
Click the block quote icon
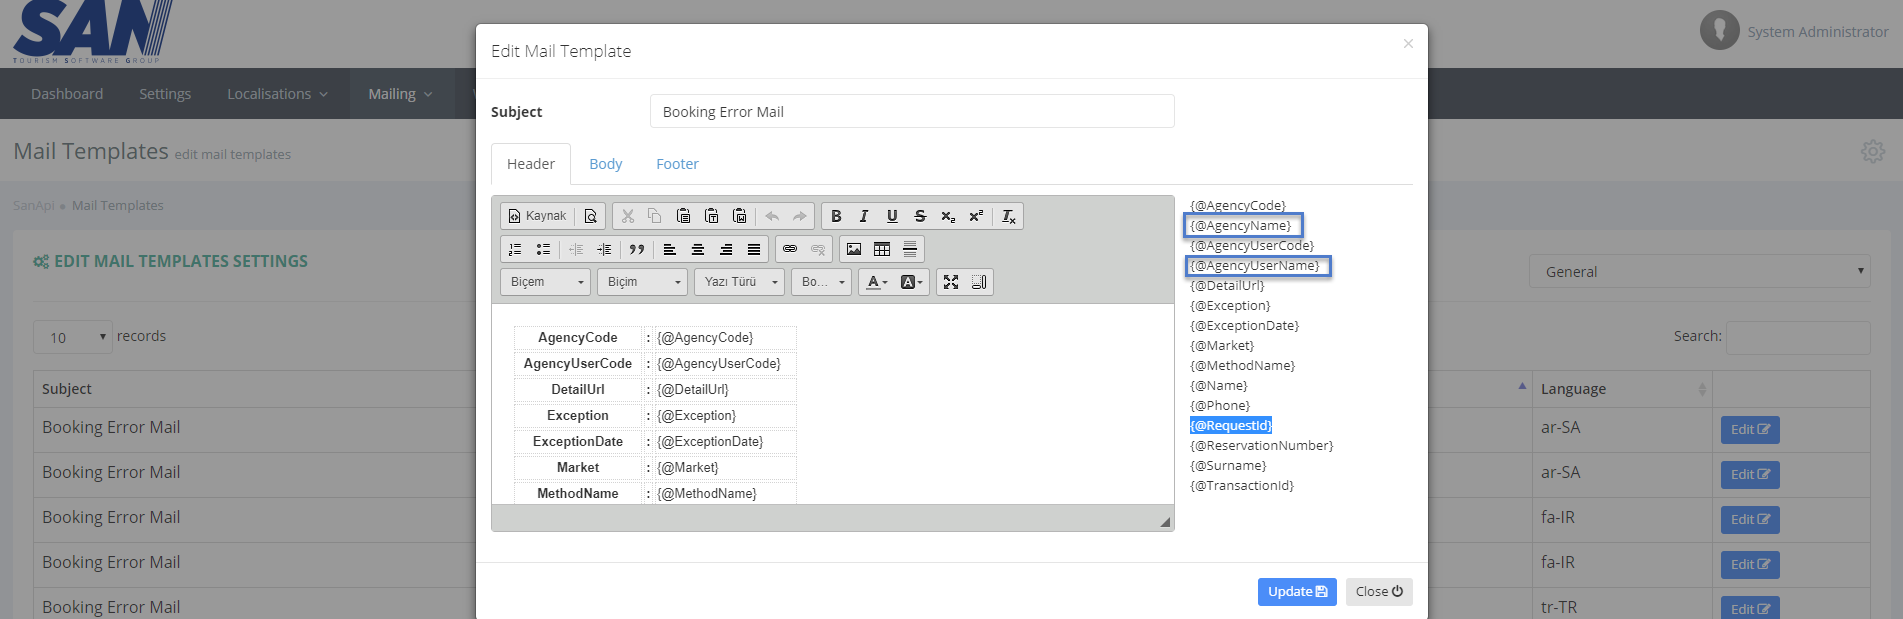coord(637,249)
